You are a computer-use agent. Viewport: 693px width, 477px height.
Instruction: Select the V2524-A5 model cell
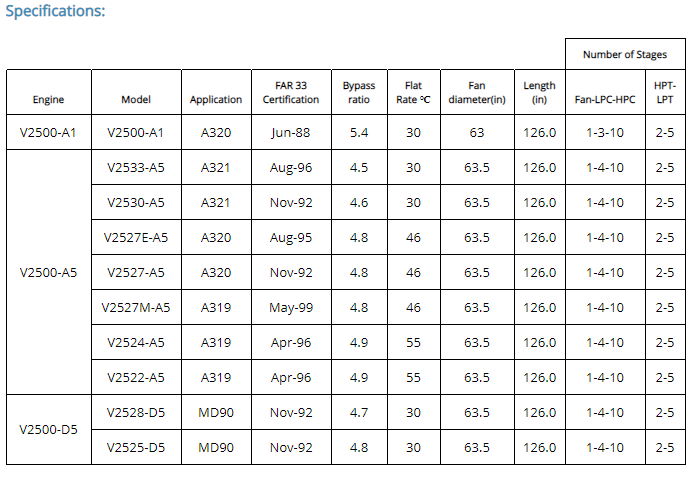click(136, 343)
